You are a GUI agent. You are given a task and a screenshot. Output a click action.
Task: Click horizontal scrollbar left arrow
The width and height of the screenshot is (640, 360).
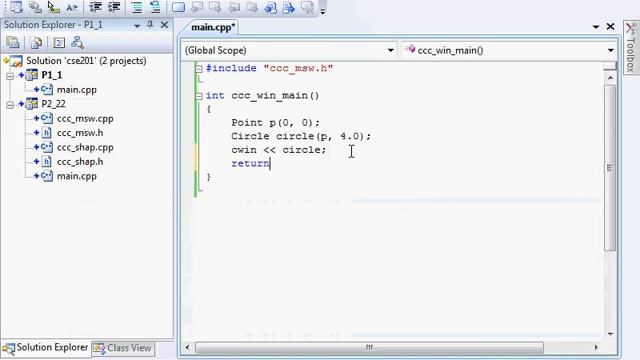tap(187, 348)
